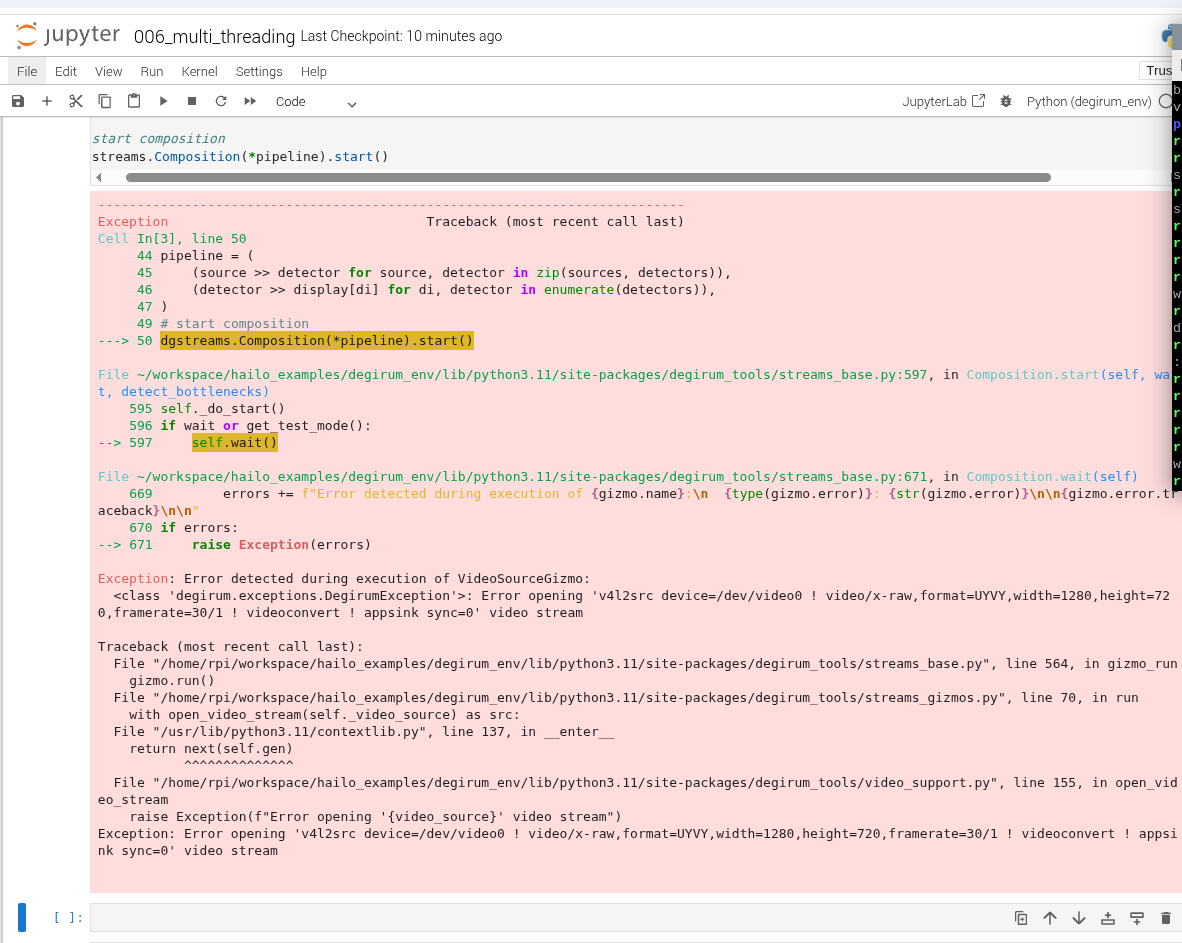The width and height of the screenshot is (1182, 943).
Task: Insert a cell below from cell toolbar
Action: pos(1137,918)
